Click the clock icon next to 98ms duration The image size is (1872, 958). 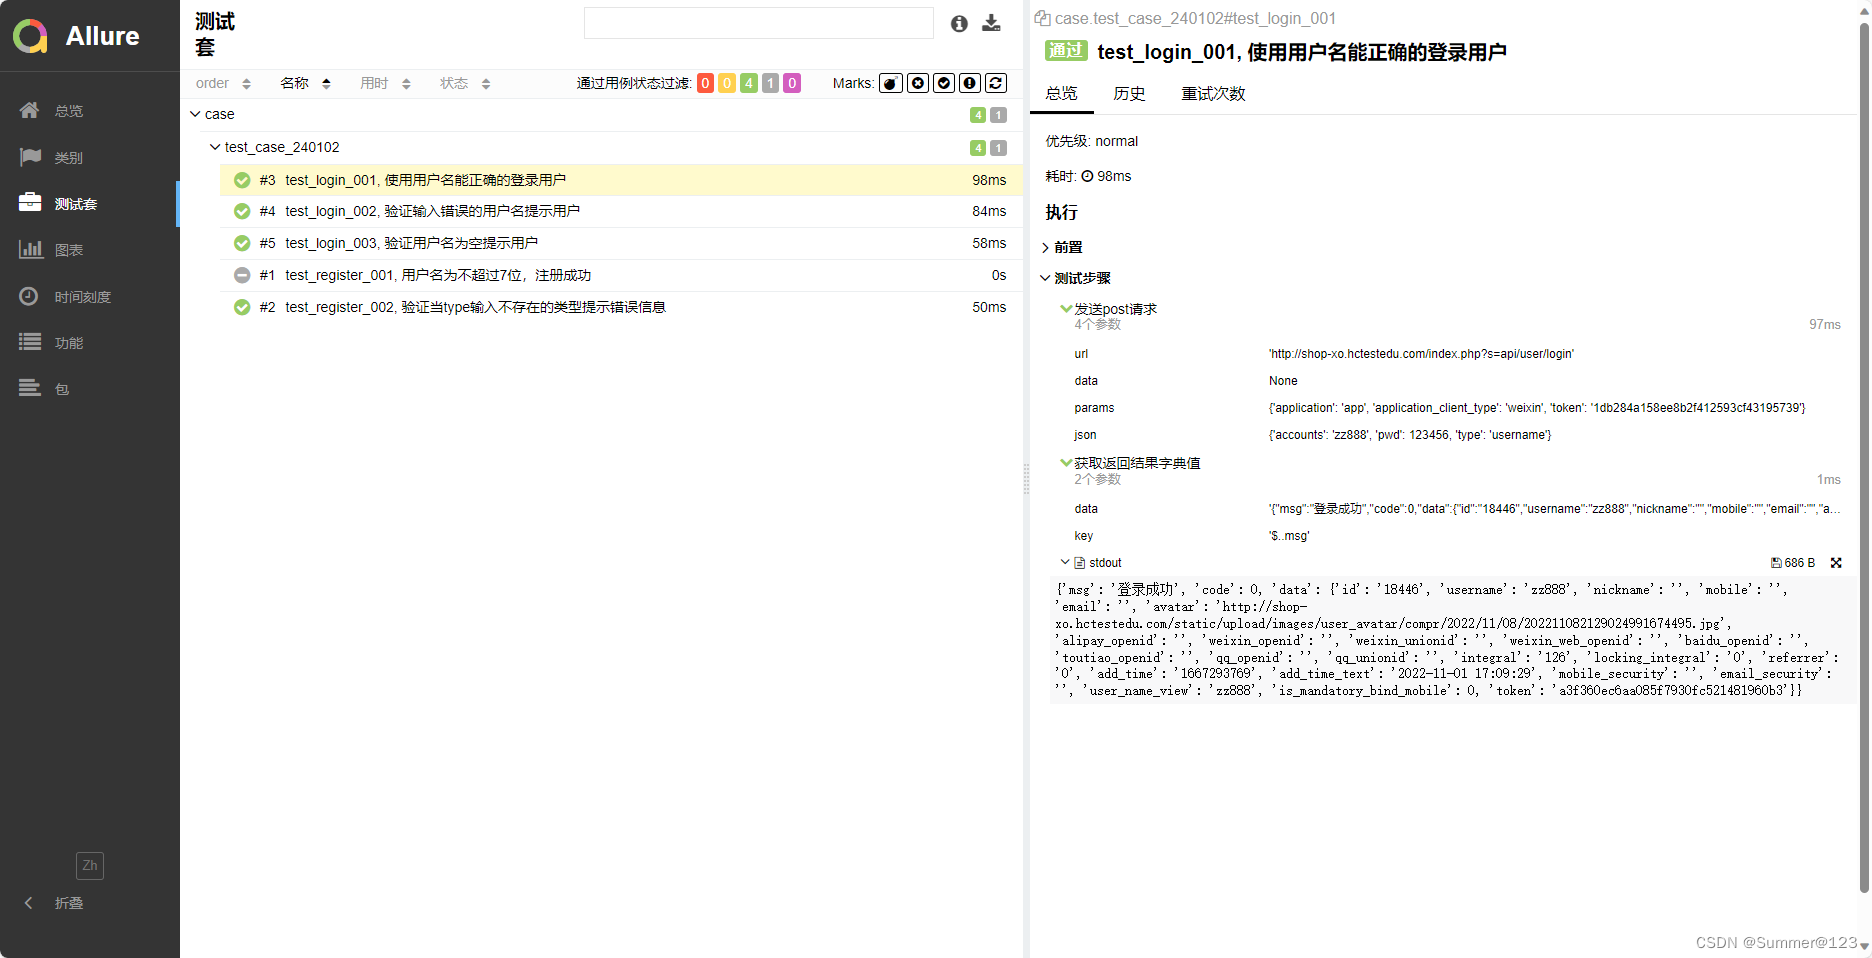pos(1087,176)
